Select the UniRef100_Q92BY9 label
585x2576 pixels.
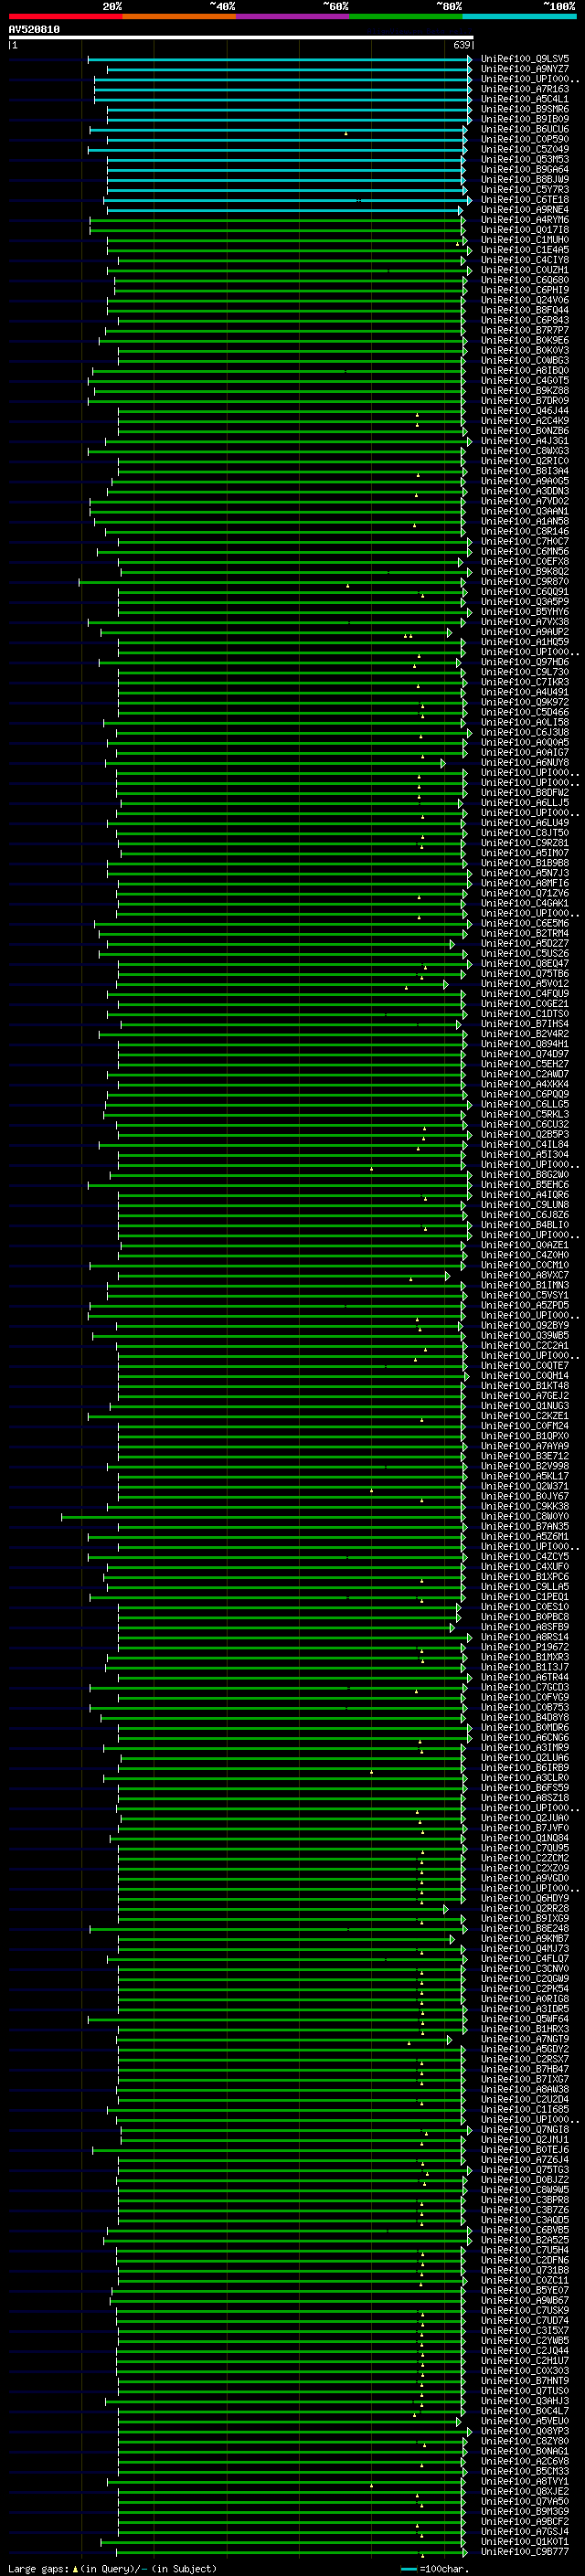[x=525, y=1326]
